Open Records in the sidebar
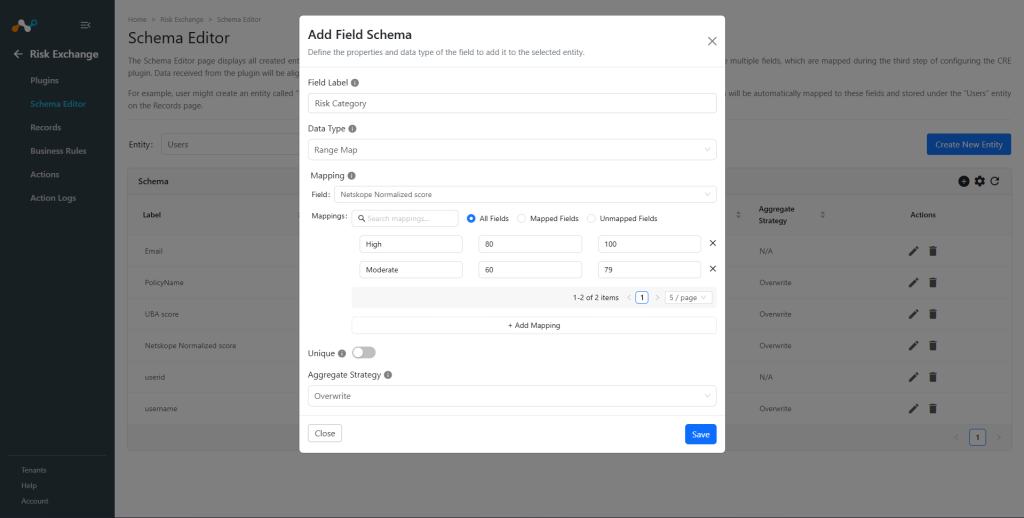Image resolution: width=1024 pixels, height=518 pixels. click(46, 127)
